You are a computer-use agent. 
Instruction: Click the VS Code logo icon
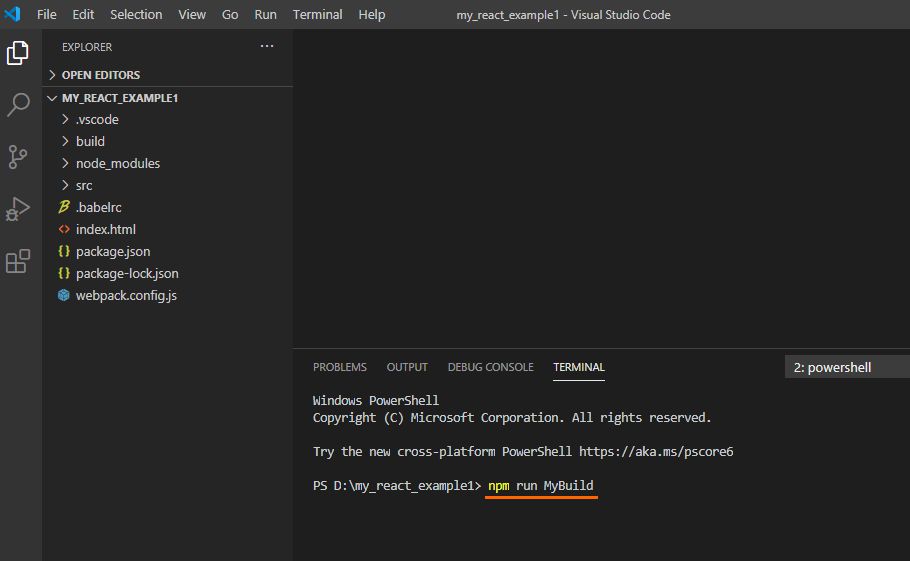[14, 14]
